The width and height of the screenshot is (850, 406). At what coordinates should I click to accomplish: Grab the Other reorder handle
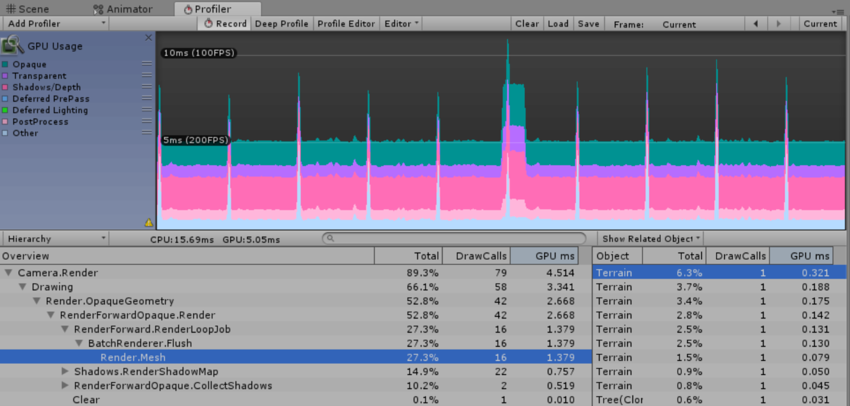click(x=146, y=132)
